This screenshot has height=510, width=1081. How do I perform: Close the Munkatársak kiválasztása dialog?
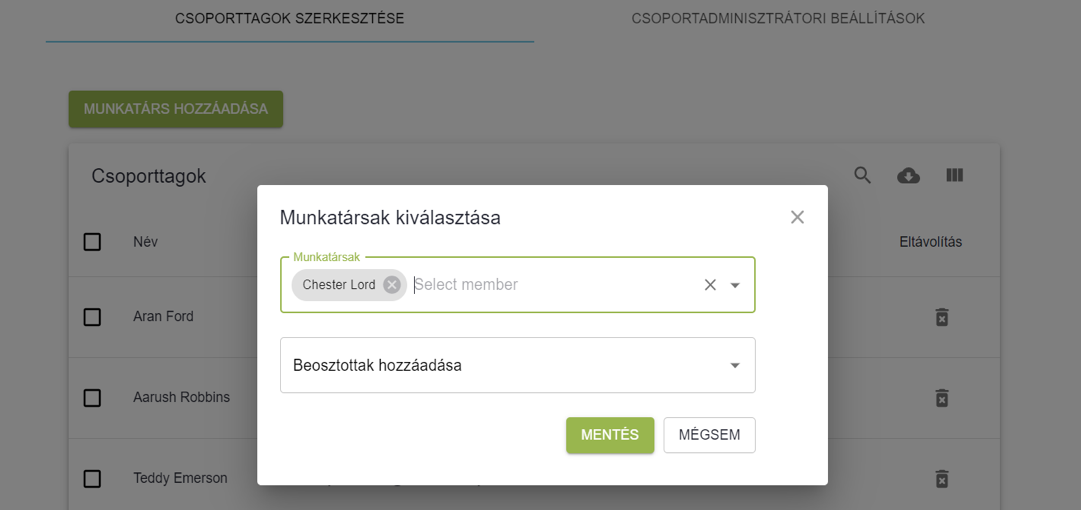797,217
